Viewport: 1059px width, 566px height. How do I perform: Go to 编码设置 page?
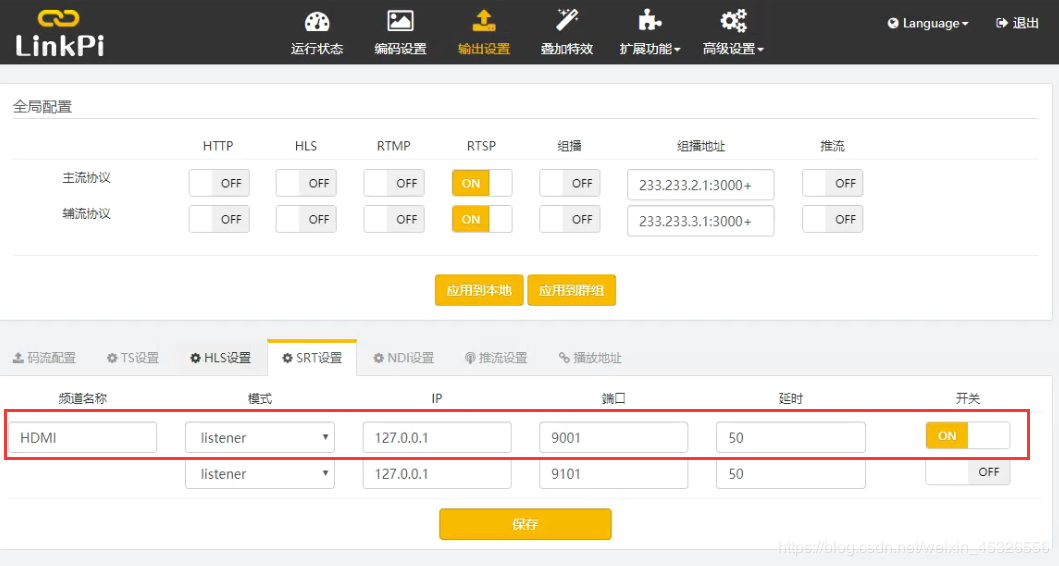400,49
